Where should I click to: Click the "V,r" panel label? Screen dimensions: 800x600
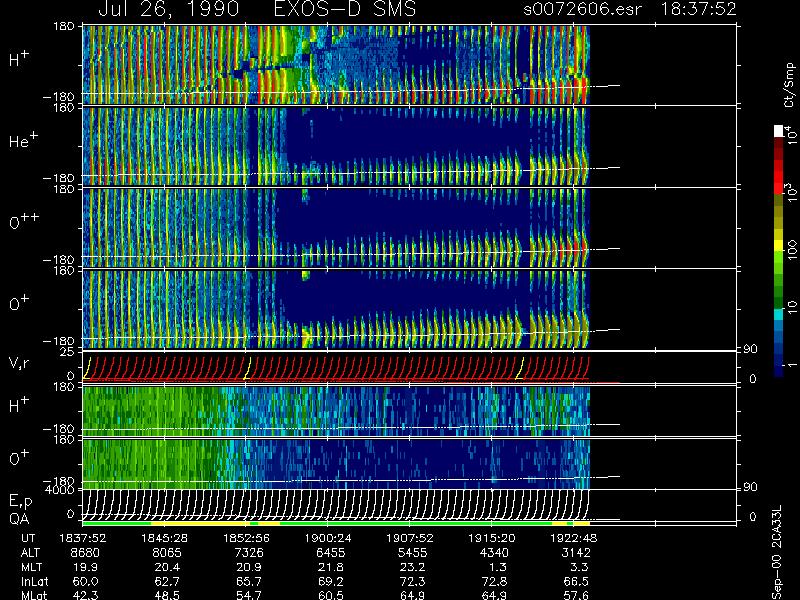[x=19, y=363]
